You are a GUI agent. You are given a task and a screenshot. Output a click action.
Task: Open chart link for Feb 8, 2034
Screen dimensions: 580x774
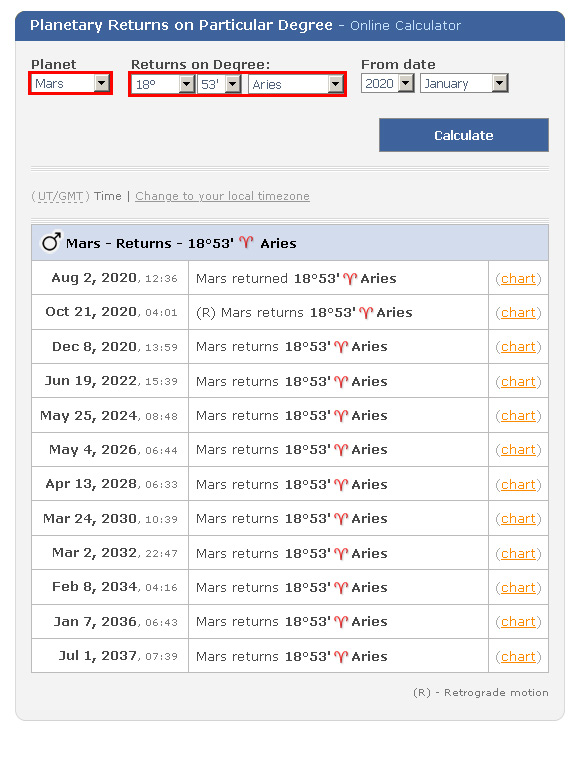tap(518, 588)
